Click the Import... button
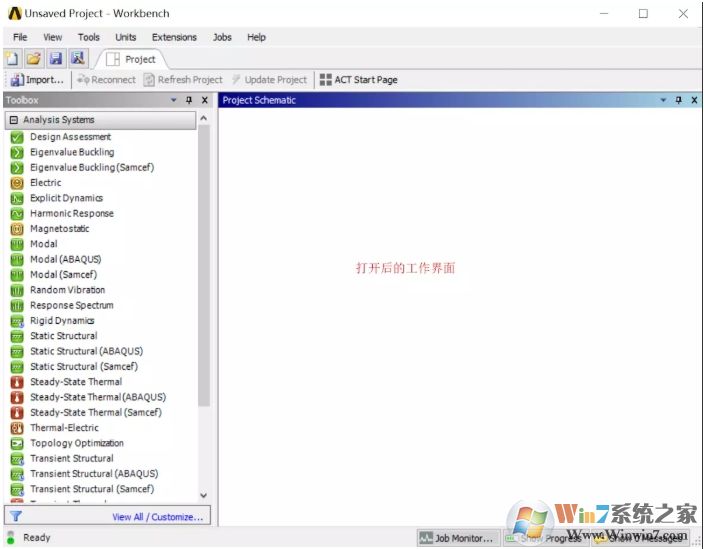The height and width of the screenshot is (549, 704). click(x=37, y=80)
